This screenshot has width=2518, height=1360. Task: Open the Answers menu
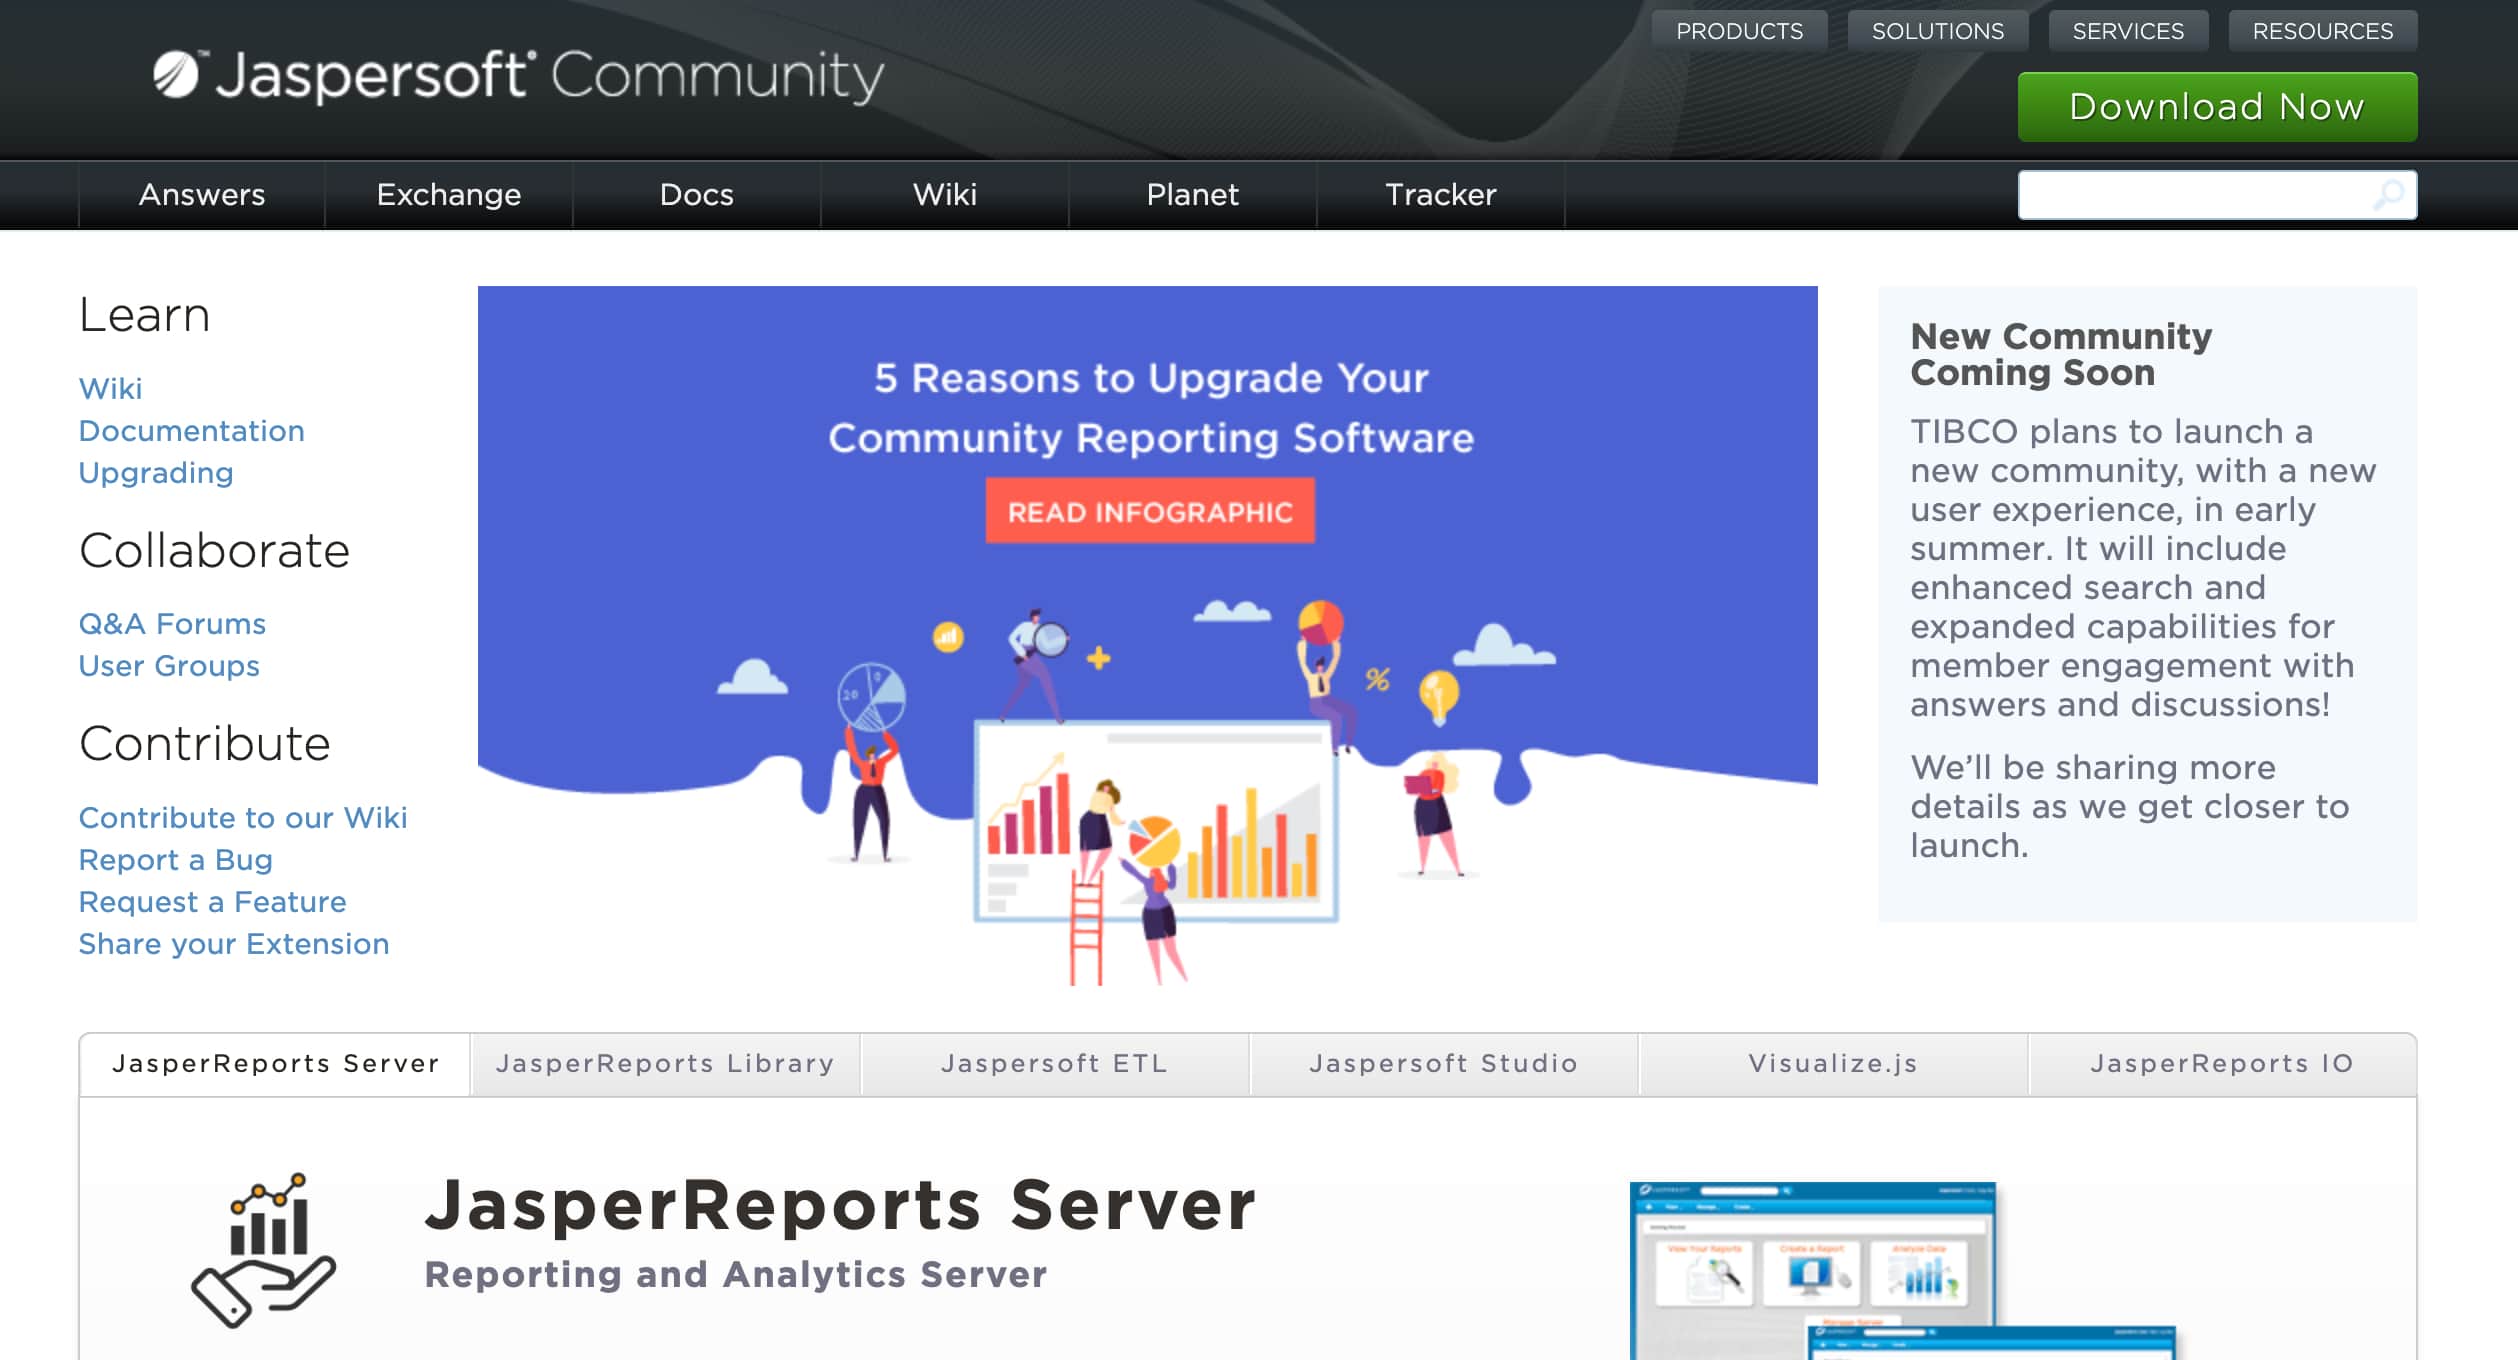coord(200,194)
